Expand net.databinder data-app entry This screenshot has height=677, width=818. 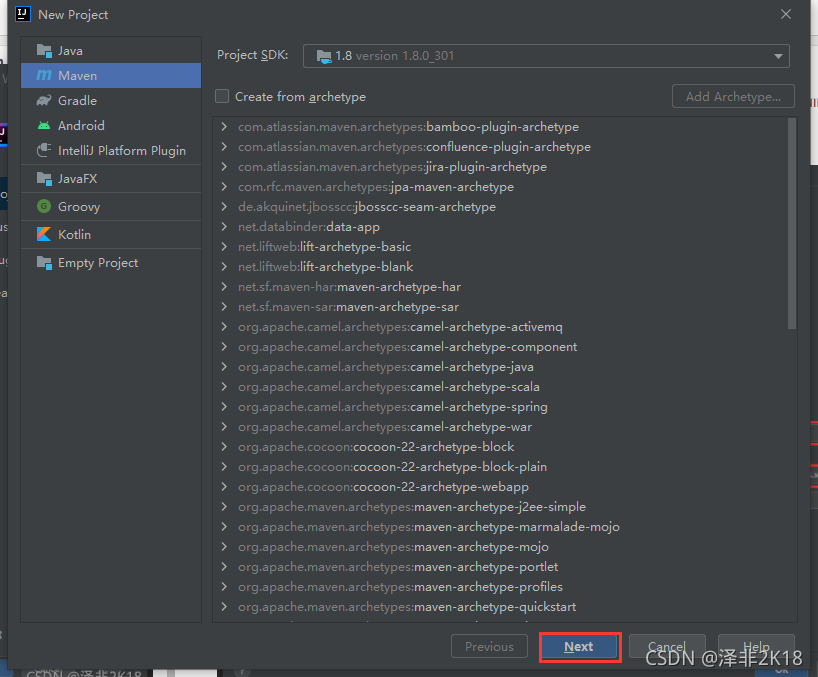coord(224,226)
